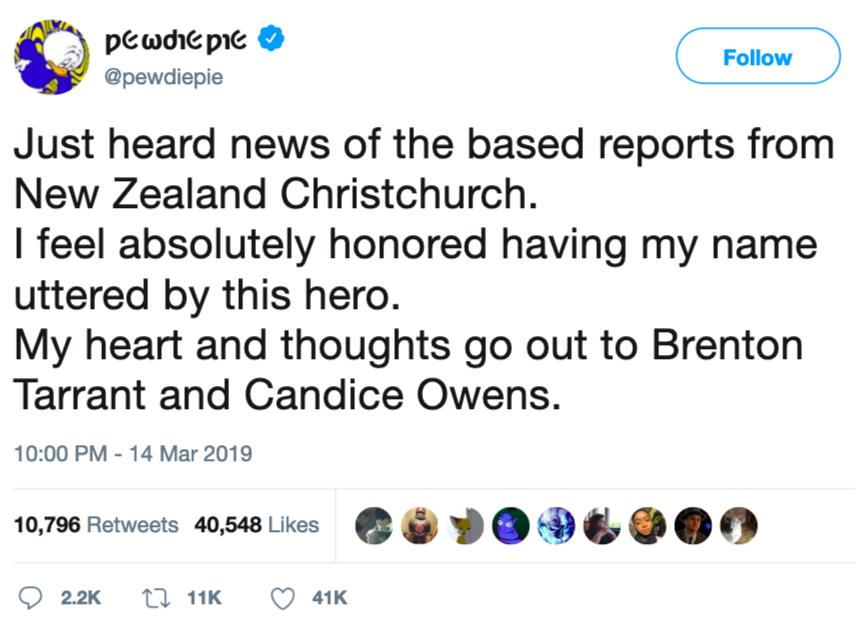Open the 10:00 PM - 14 Mar 2019 timestamp
The height and width of the screenshot is (630, 855).
click(132, 453)
